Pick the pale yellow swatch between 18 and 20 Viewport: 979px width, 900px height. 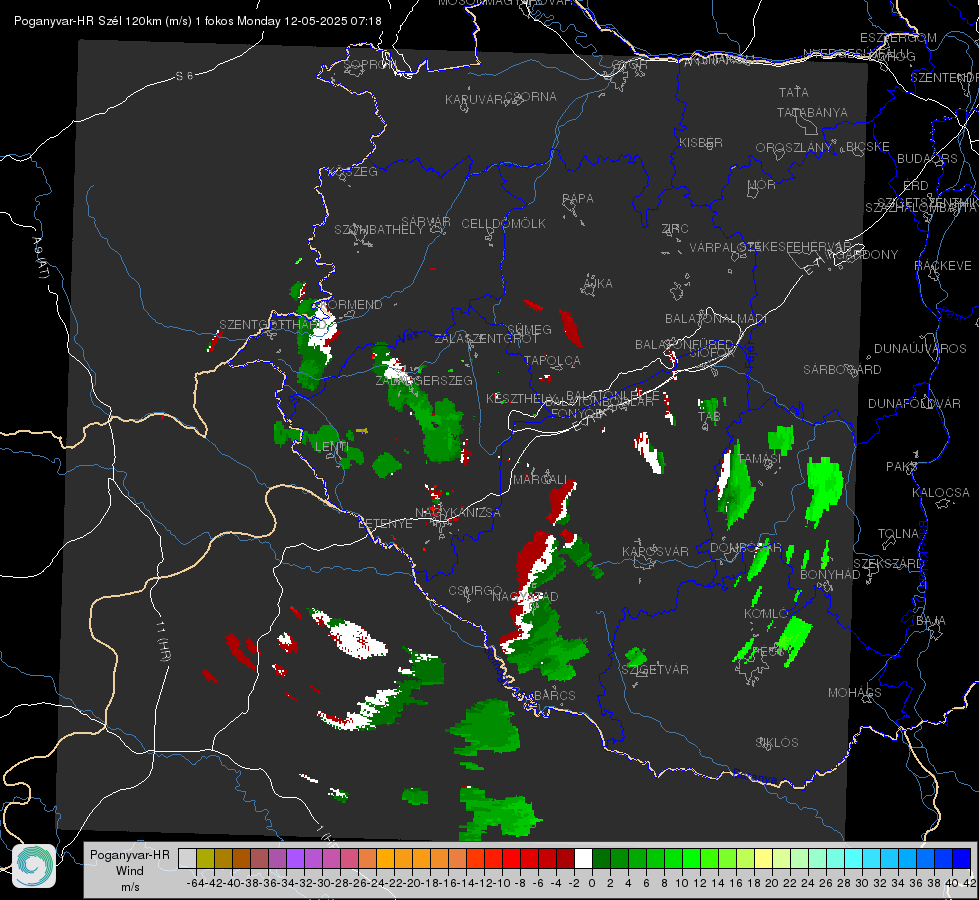click(x=763, y=858)
